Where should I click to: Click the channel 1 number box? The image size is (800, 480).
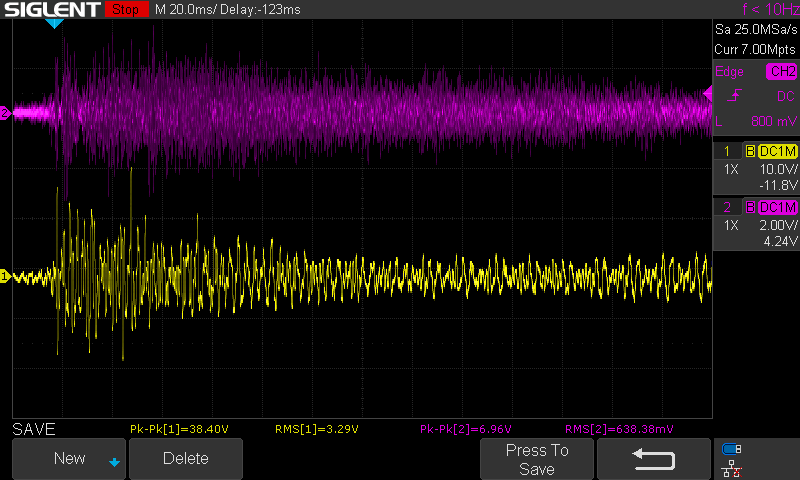(x=728, y=151)
